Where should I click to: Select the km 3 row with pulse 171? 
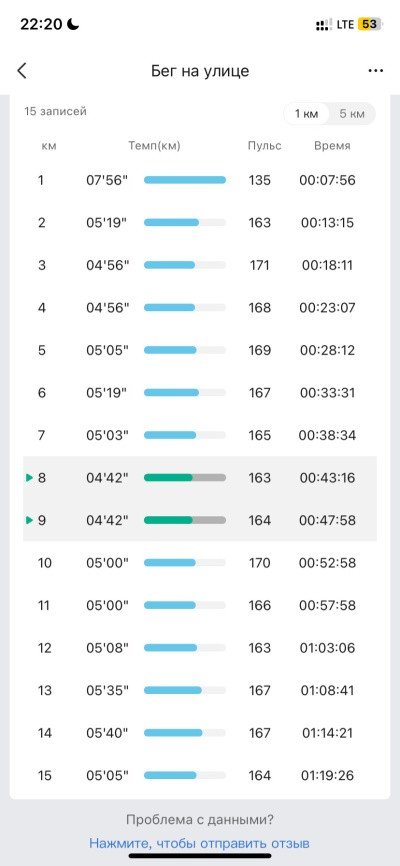click(x=200, y=265)
